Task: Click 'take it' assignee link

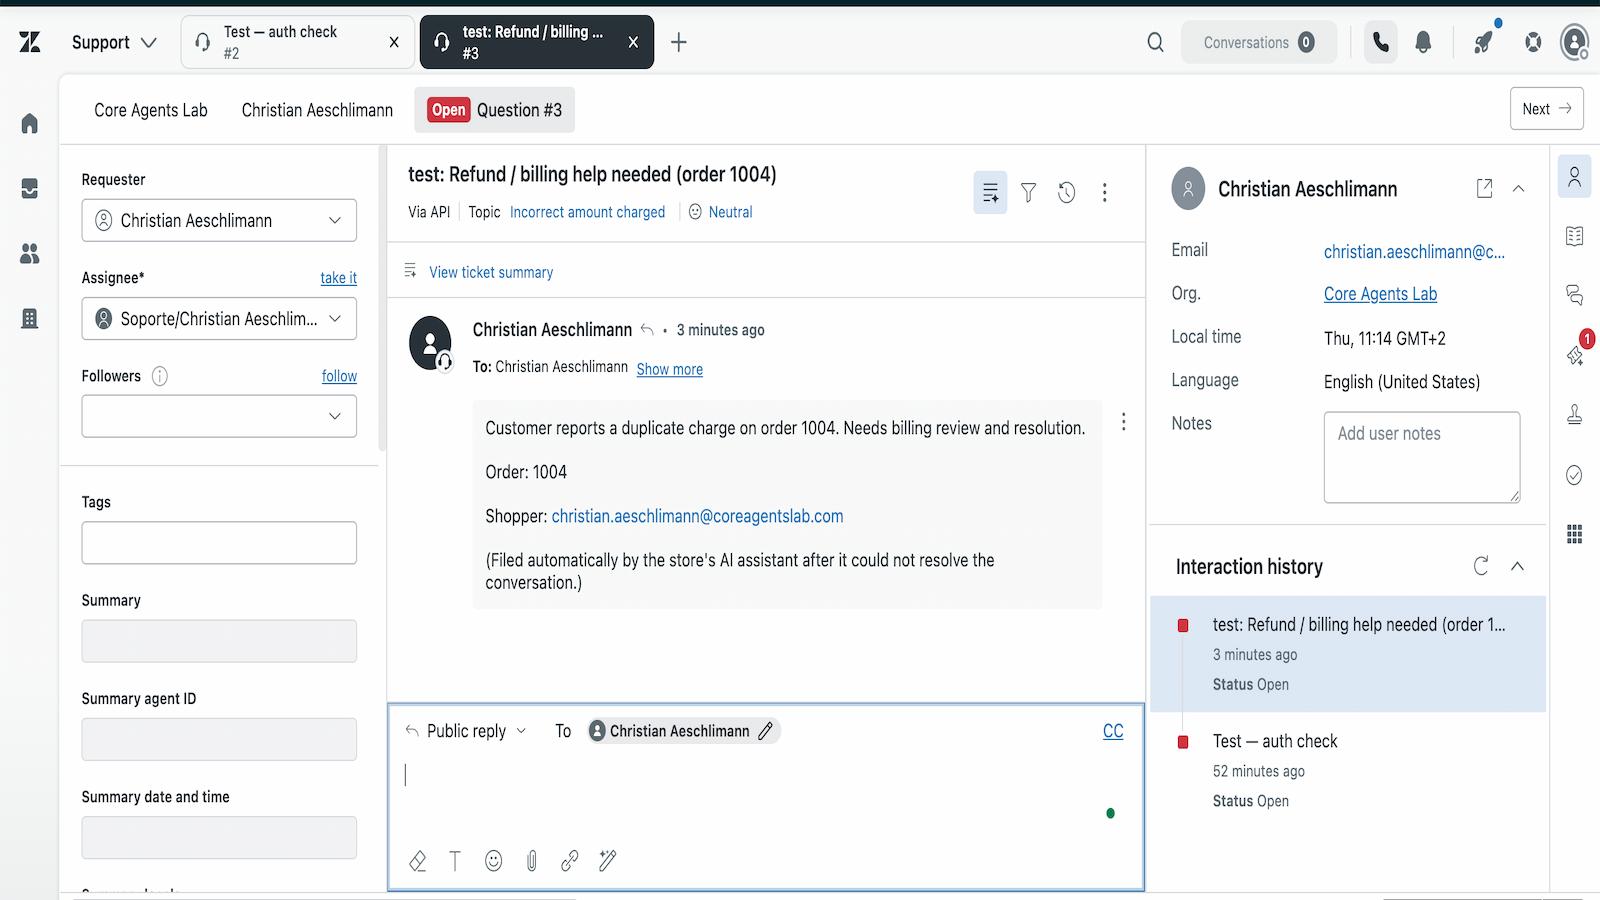Action: (338, 278)
